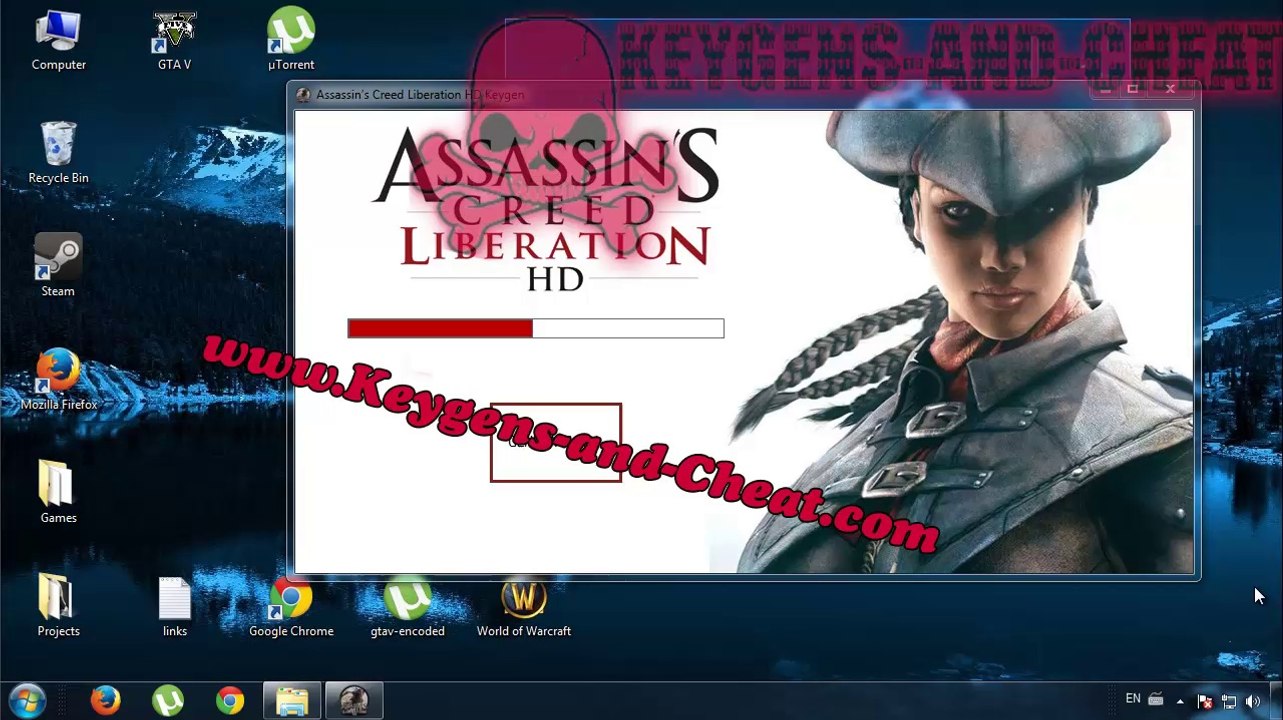Viewport: 1283px width, 720px height.
Task: Open the Windows Start menu orb
Action: point(27,701)
